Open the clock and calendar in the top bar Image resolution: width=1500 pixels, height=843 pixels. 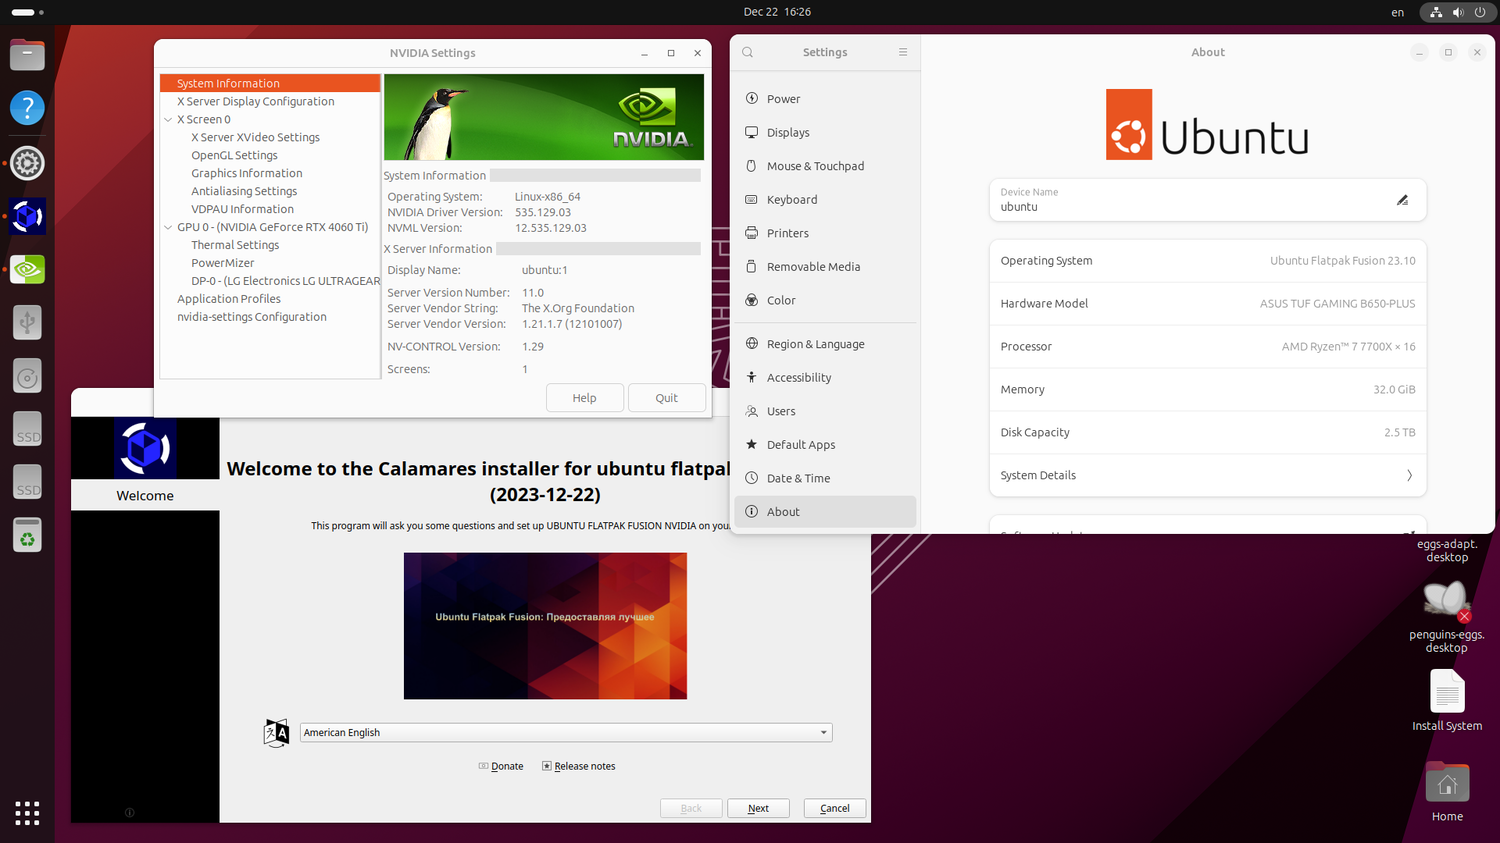tap(777, 12)
